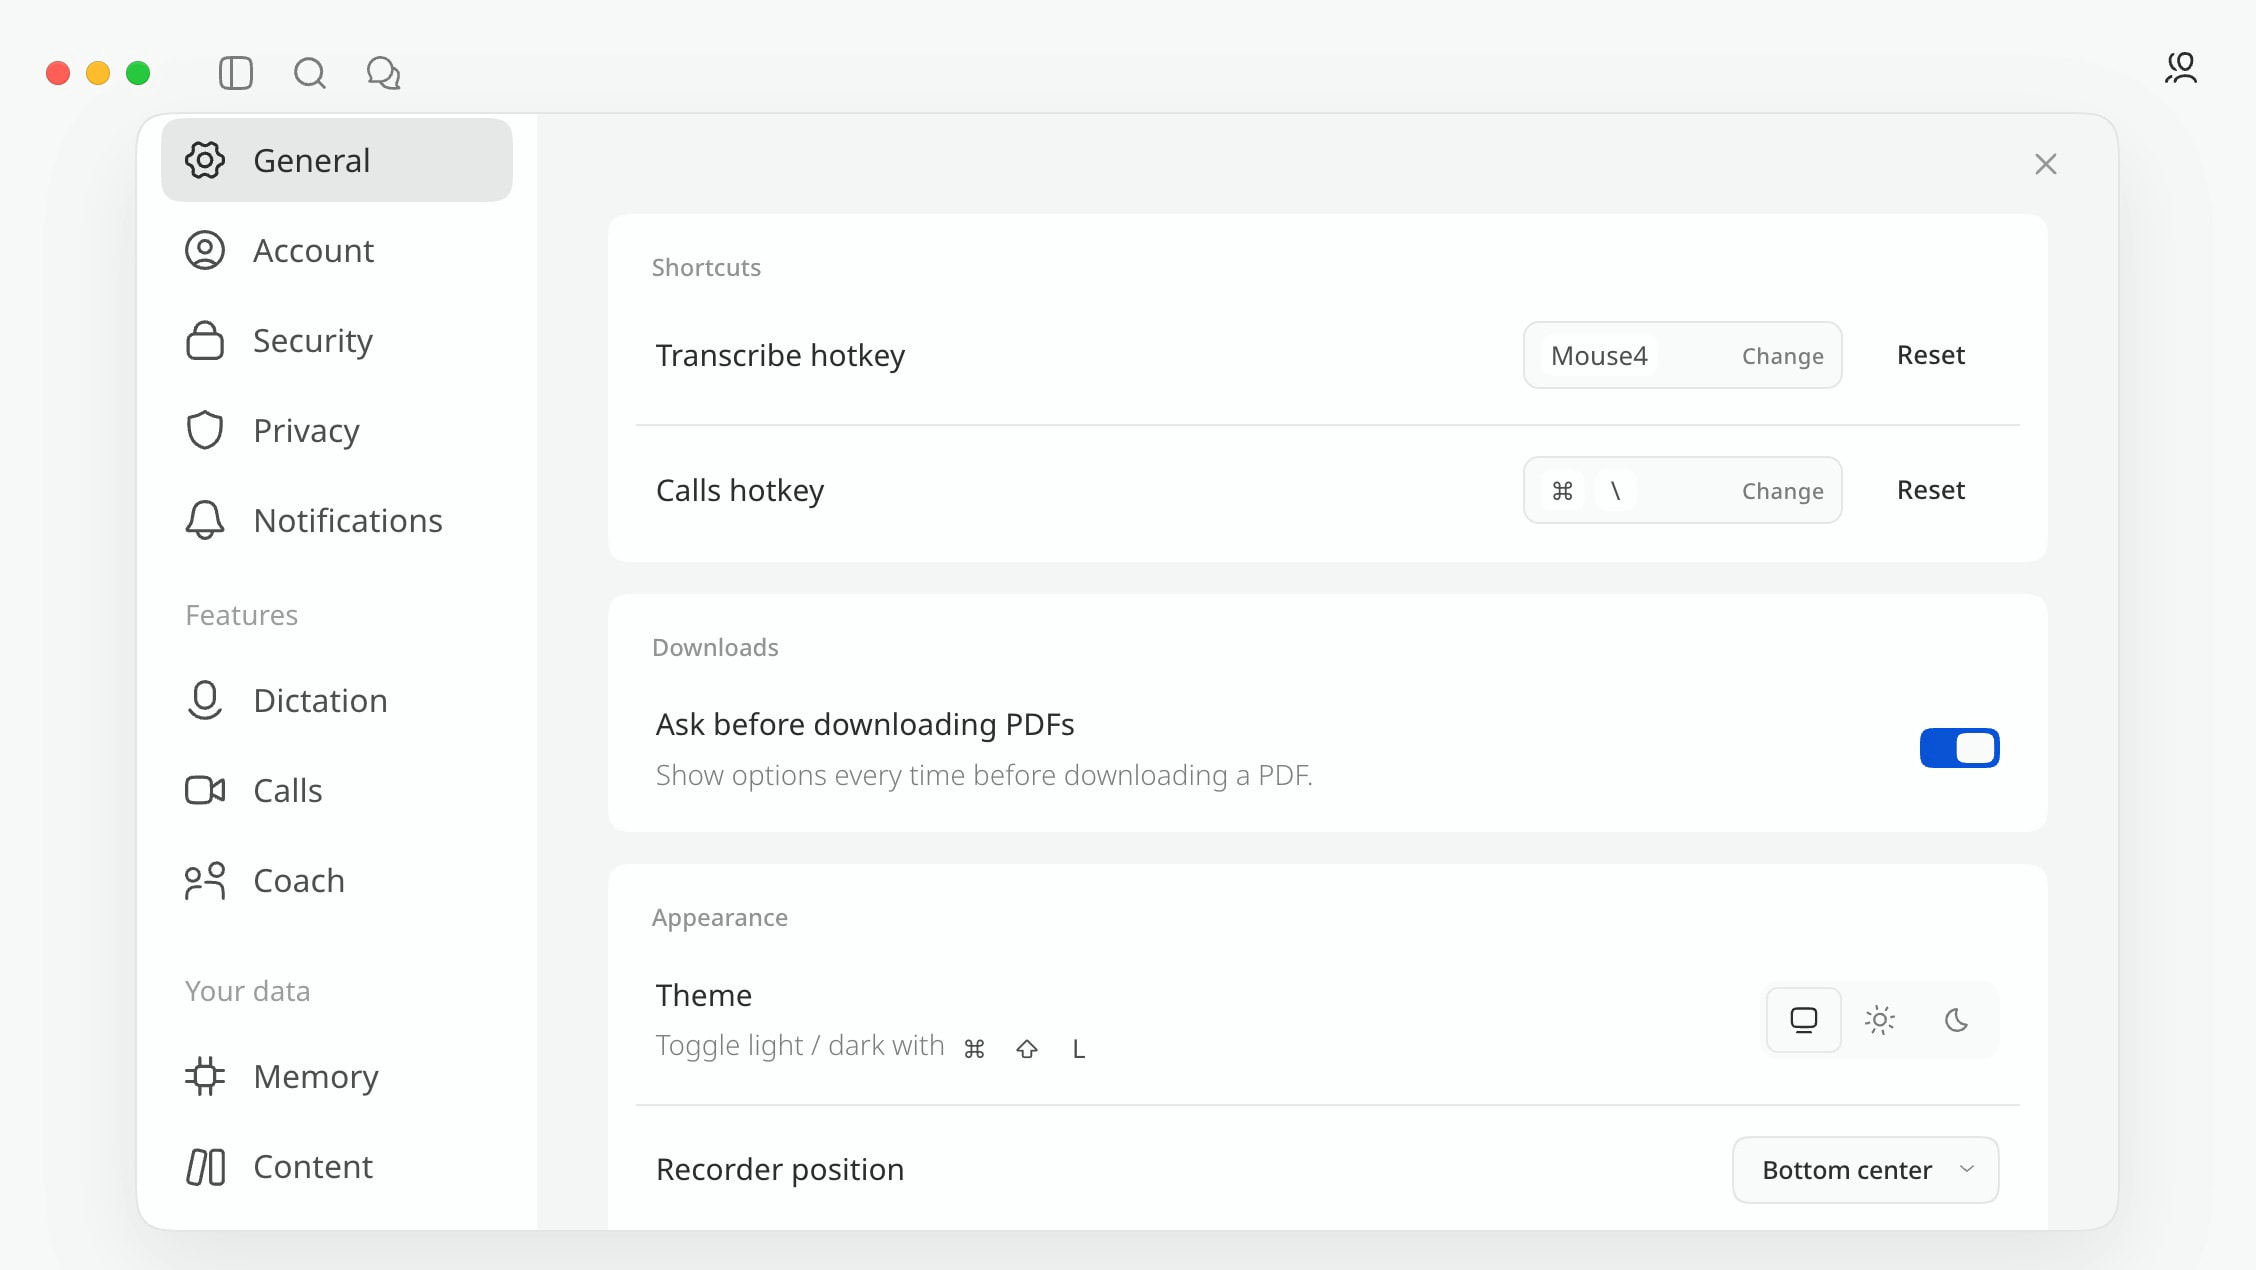Open the user profile icon
Viewport: 2256px width, 1270px height.
pos(2181,68)
